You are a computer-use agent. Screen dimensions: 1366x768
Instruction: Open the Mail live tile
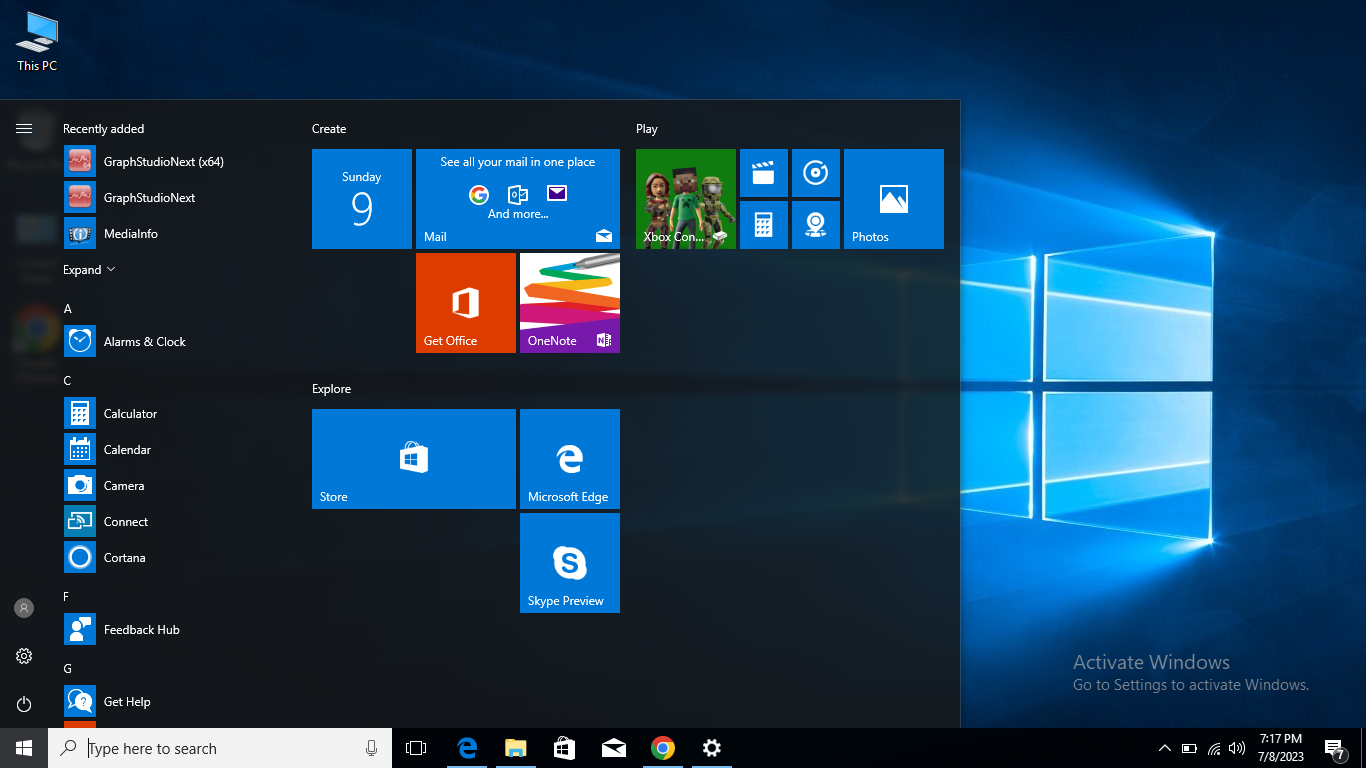pyautogui.click(x=518, y=199)
